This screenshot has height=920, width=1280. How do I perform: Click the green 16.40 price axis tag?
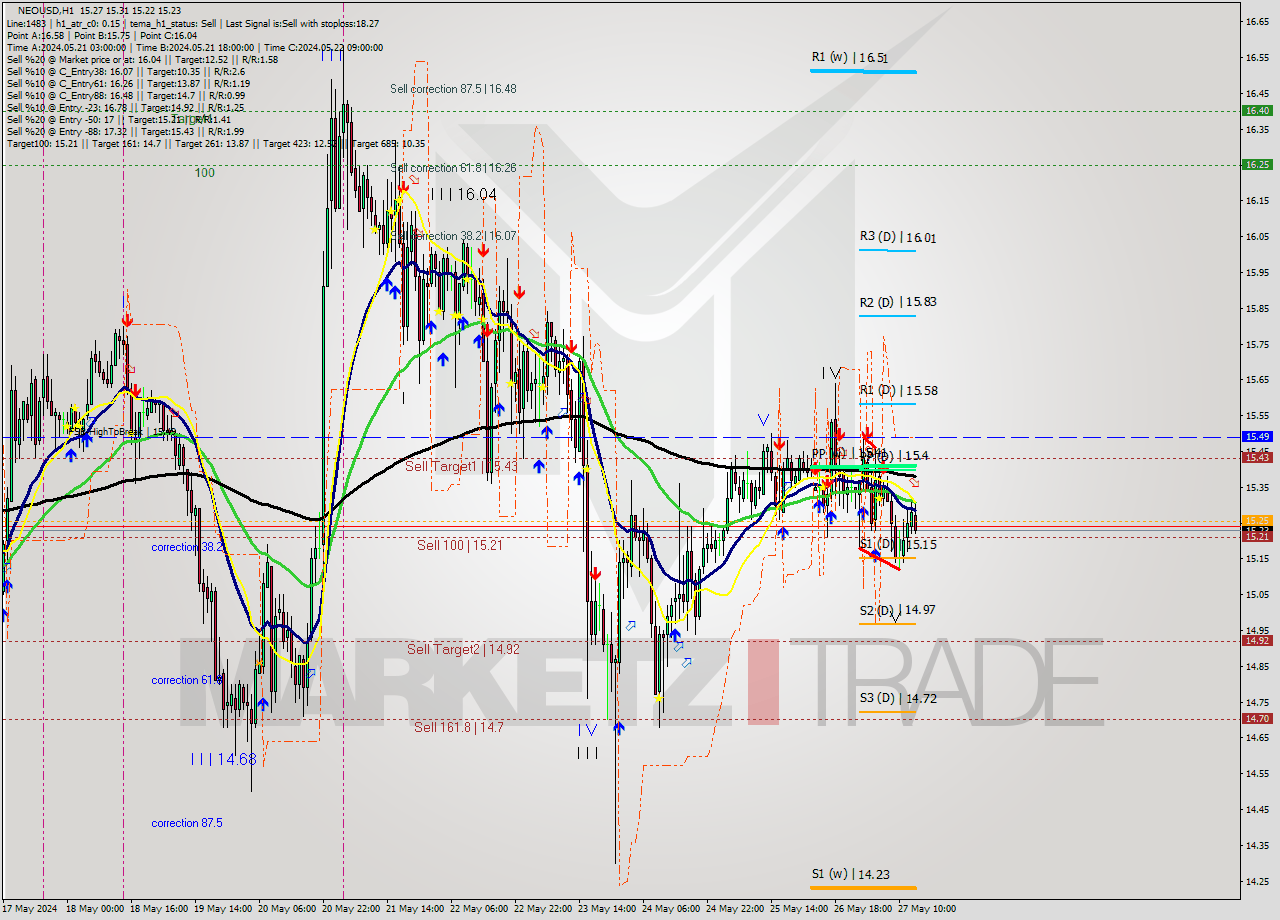pyautogui.click(x=1256, y=111)
